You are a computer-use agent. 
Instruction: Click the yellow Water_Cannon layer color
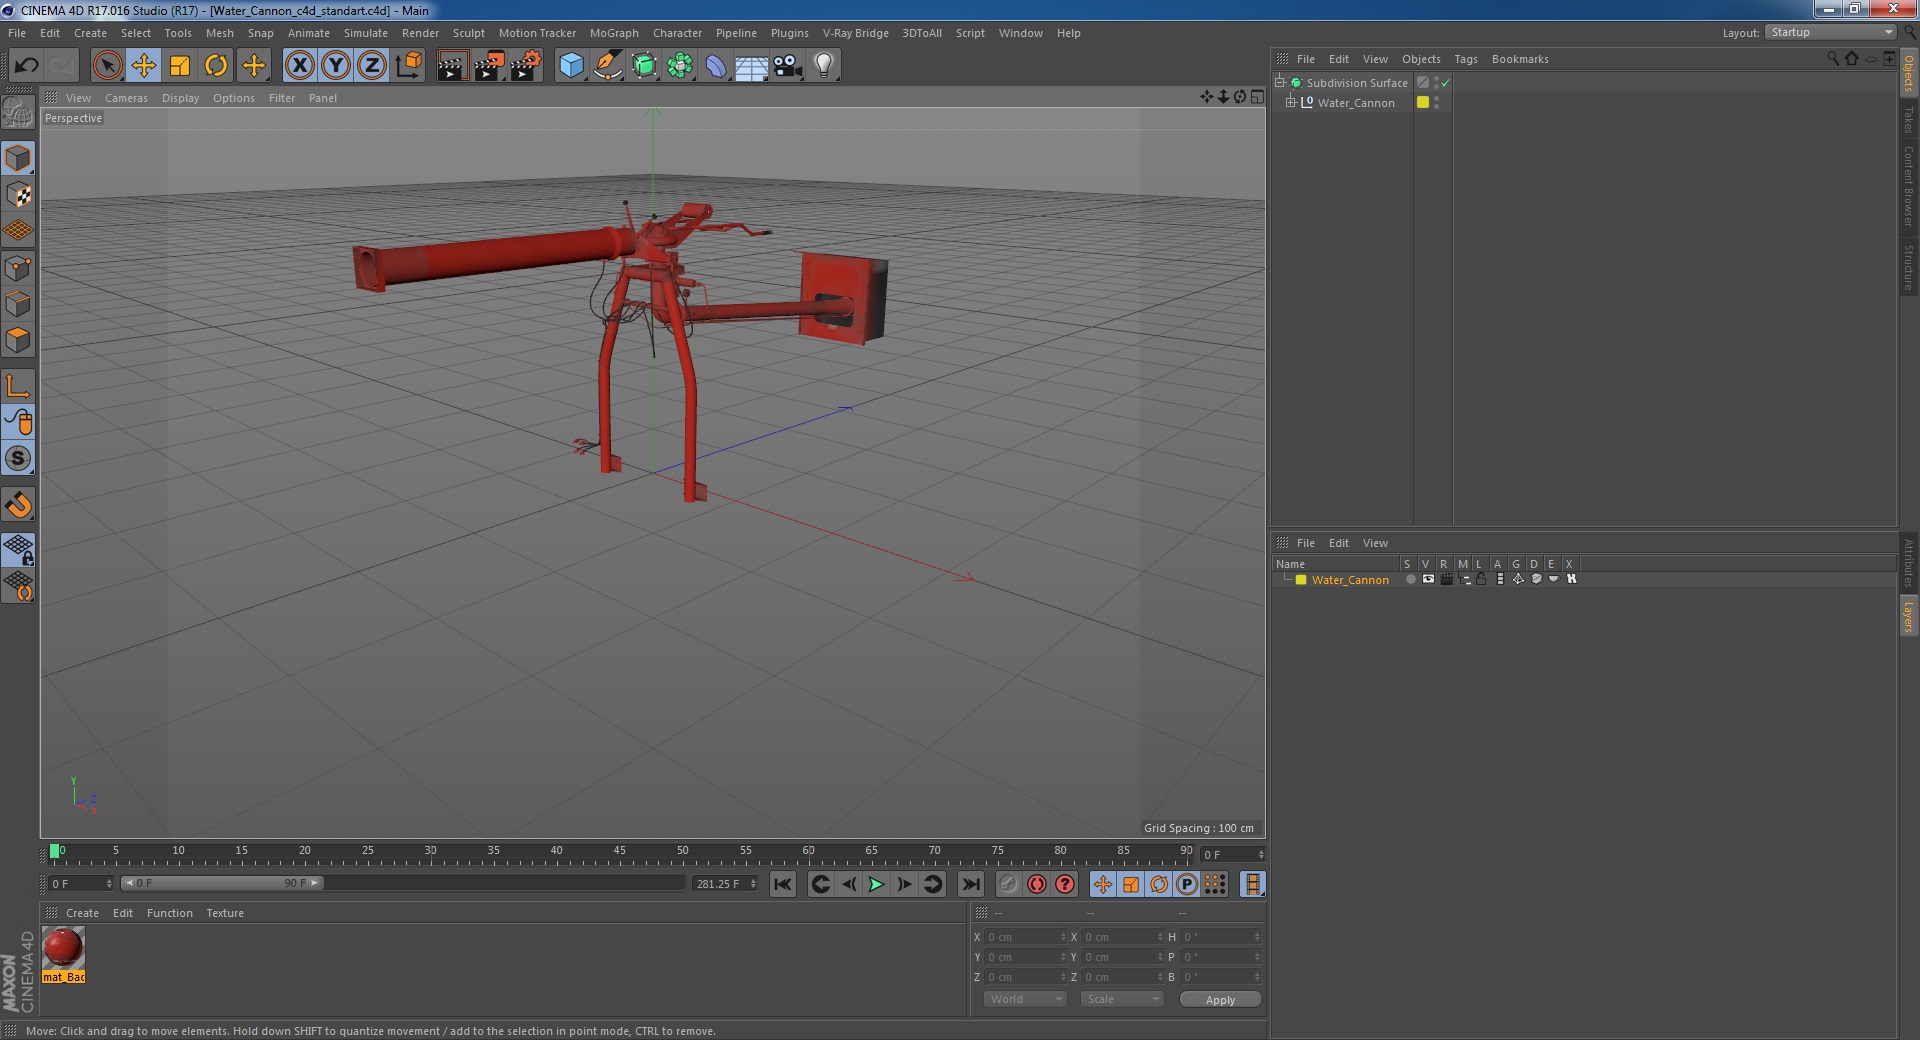pos(1301,580)
